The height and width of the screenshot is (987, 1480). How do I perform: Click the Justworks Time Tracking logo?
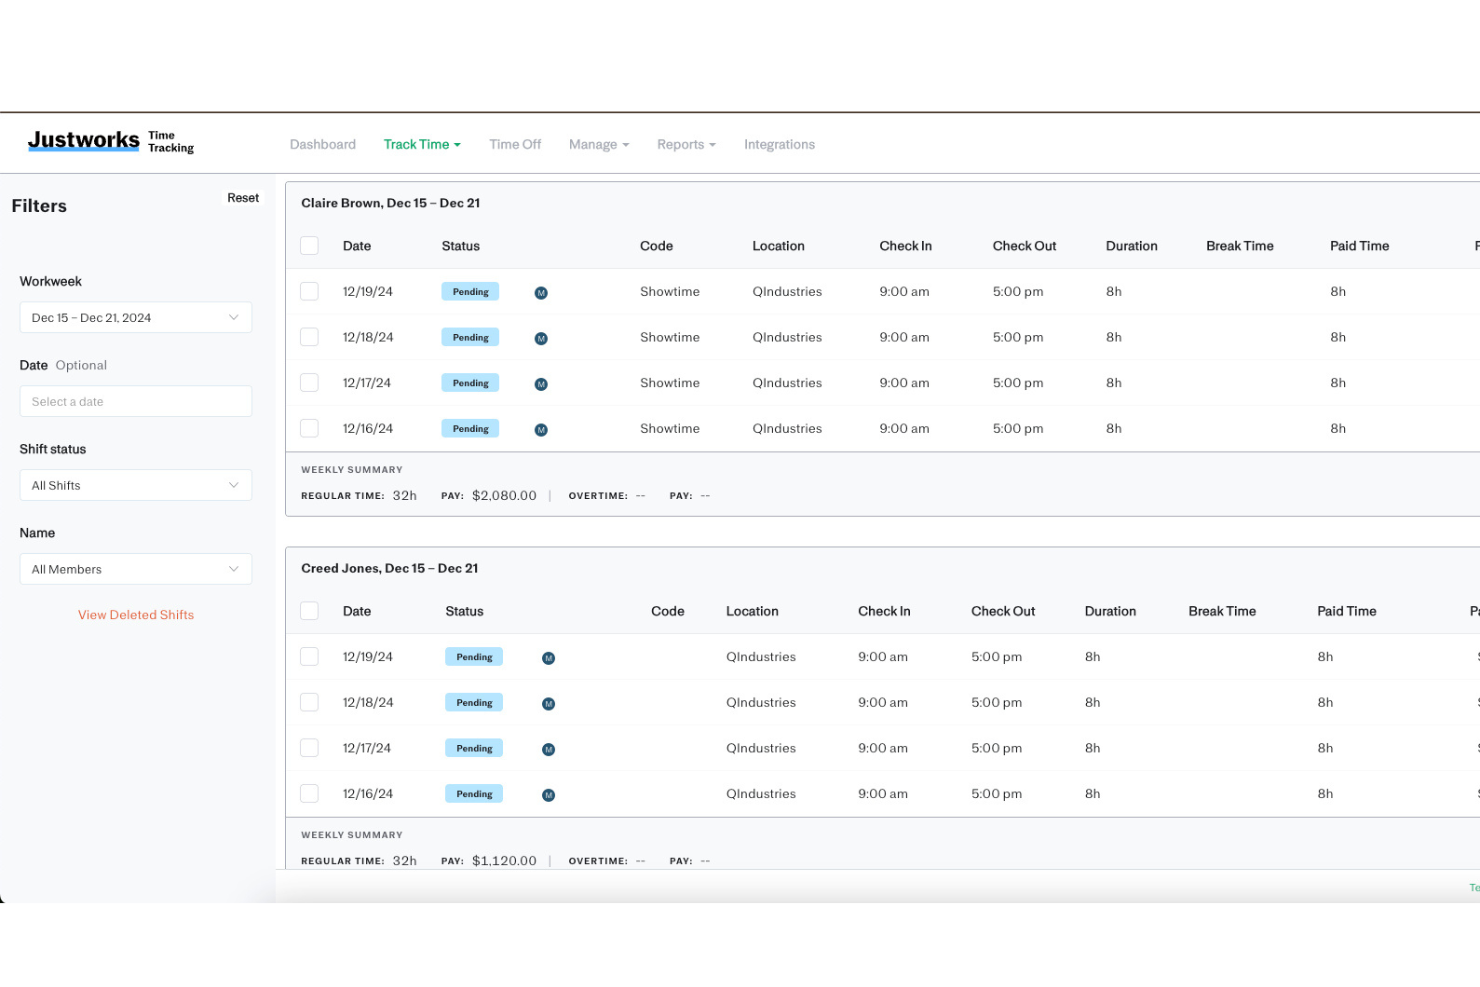point(110,140)
